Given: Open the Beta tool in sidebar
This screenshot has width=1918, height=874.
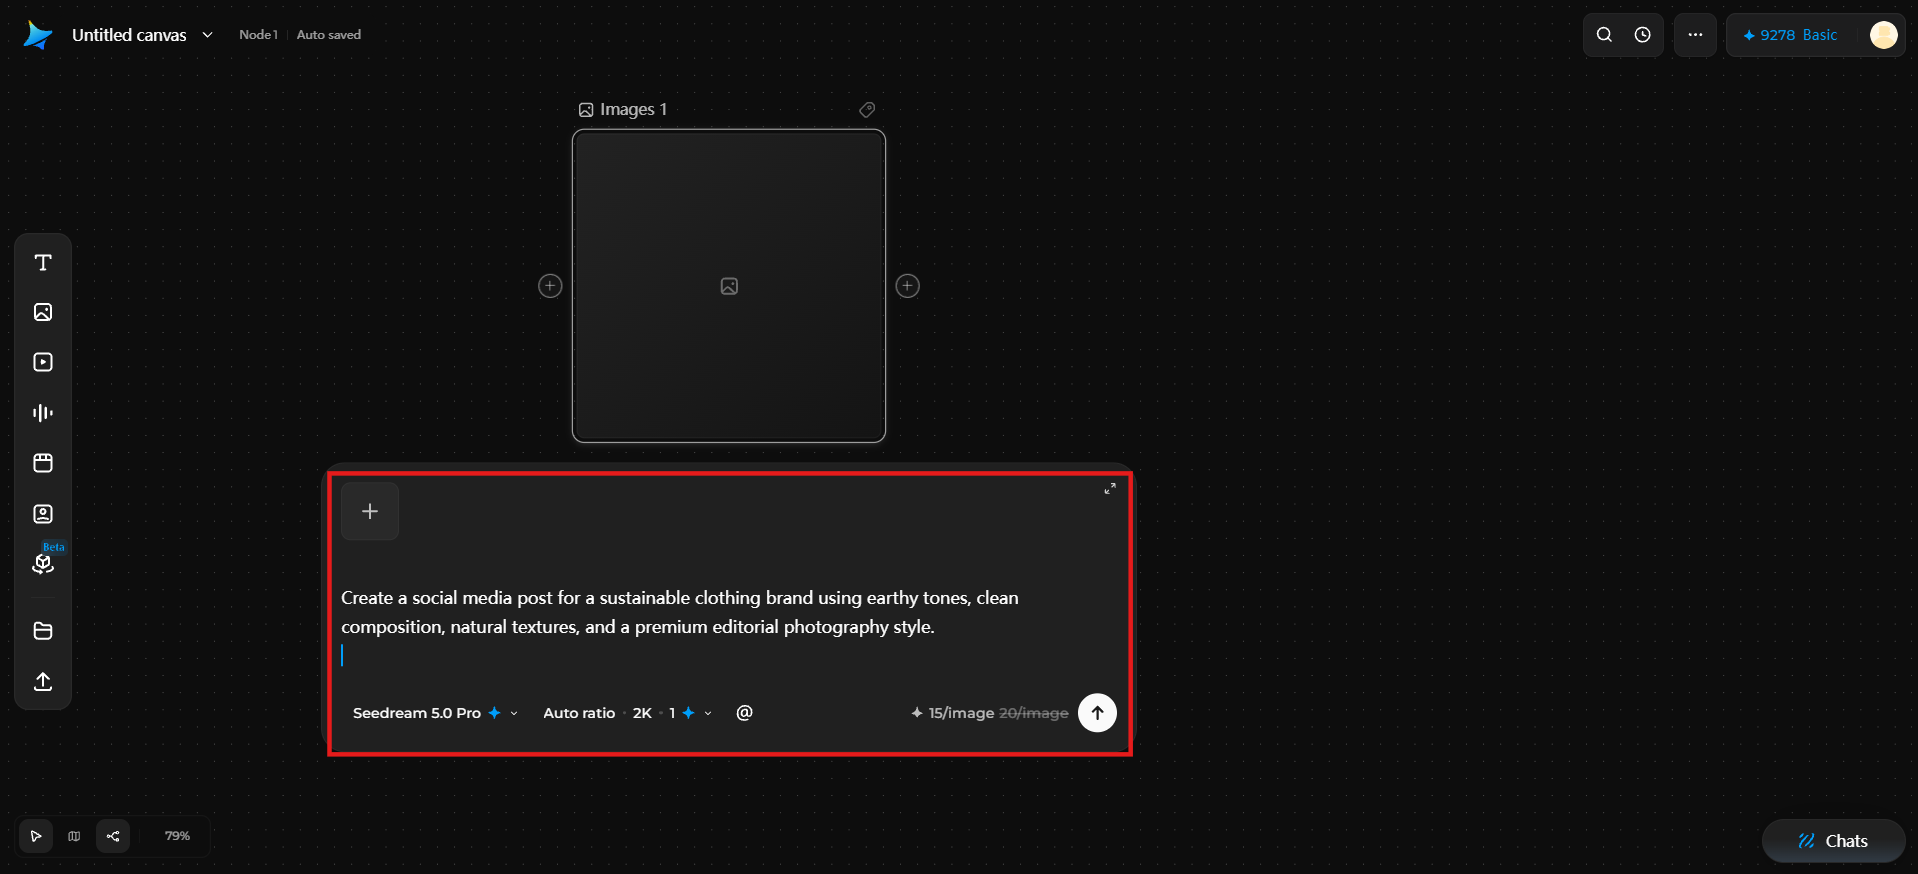Looking at the screenshot, I should [x=43, y=564].
